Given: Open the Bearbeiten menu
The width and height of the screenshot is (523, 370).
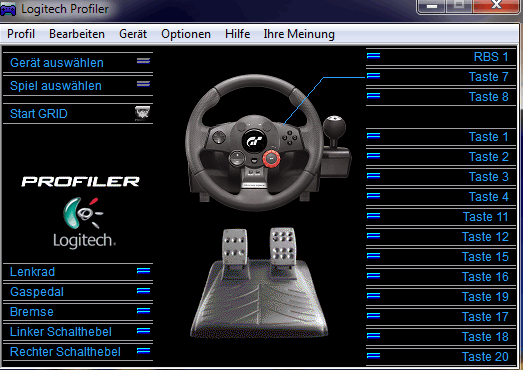Looking at the screenshot, I should (x=77, y=34).
